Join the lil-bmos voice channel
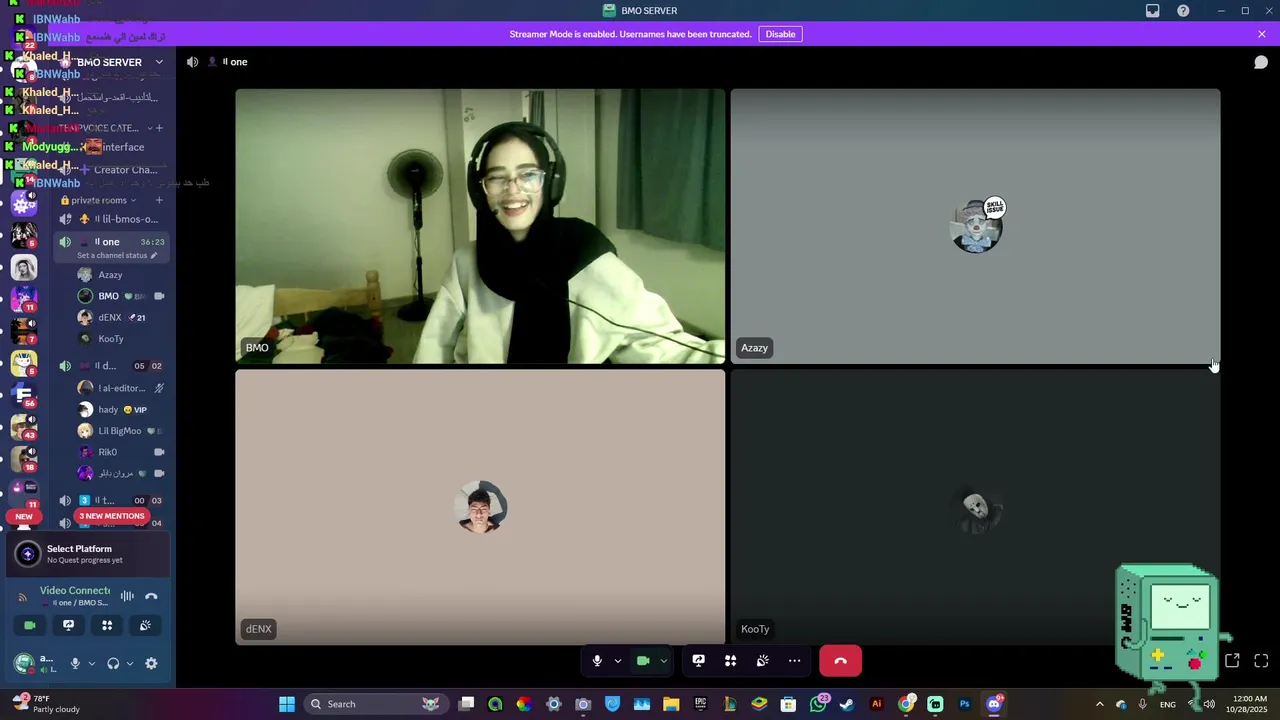This screenshot has width=1280, height=720. coord(111,219)
